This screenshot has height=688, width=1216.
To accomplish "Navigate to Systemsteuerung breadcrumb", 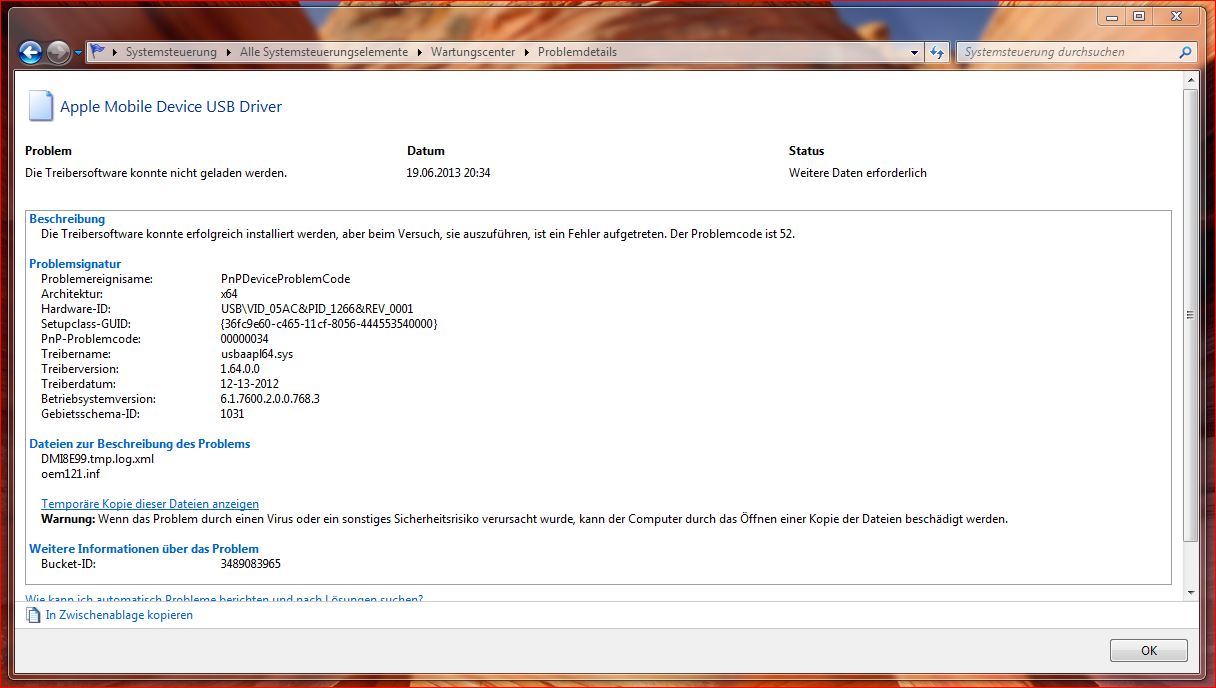I will coord(171,52).
